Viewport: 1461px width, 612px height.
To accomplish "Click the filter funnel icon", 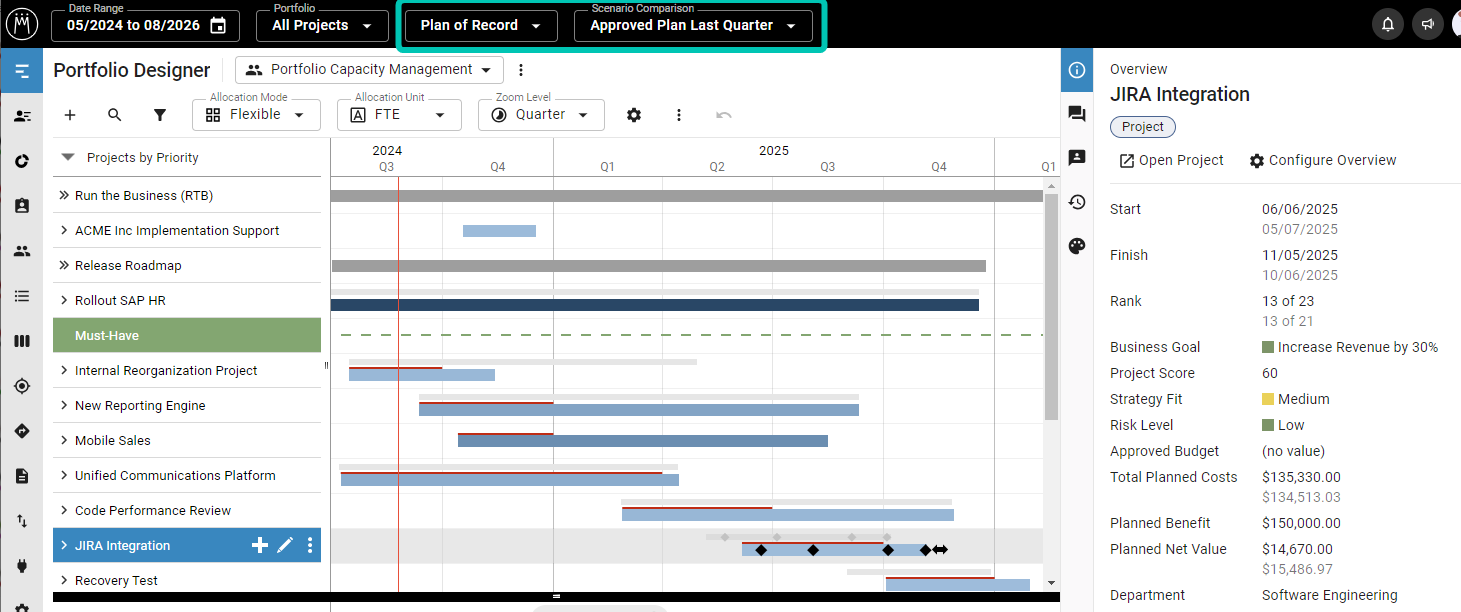I will coord(160,115).
